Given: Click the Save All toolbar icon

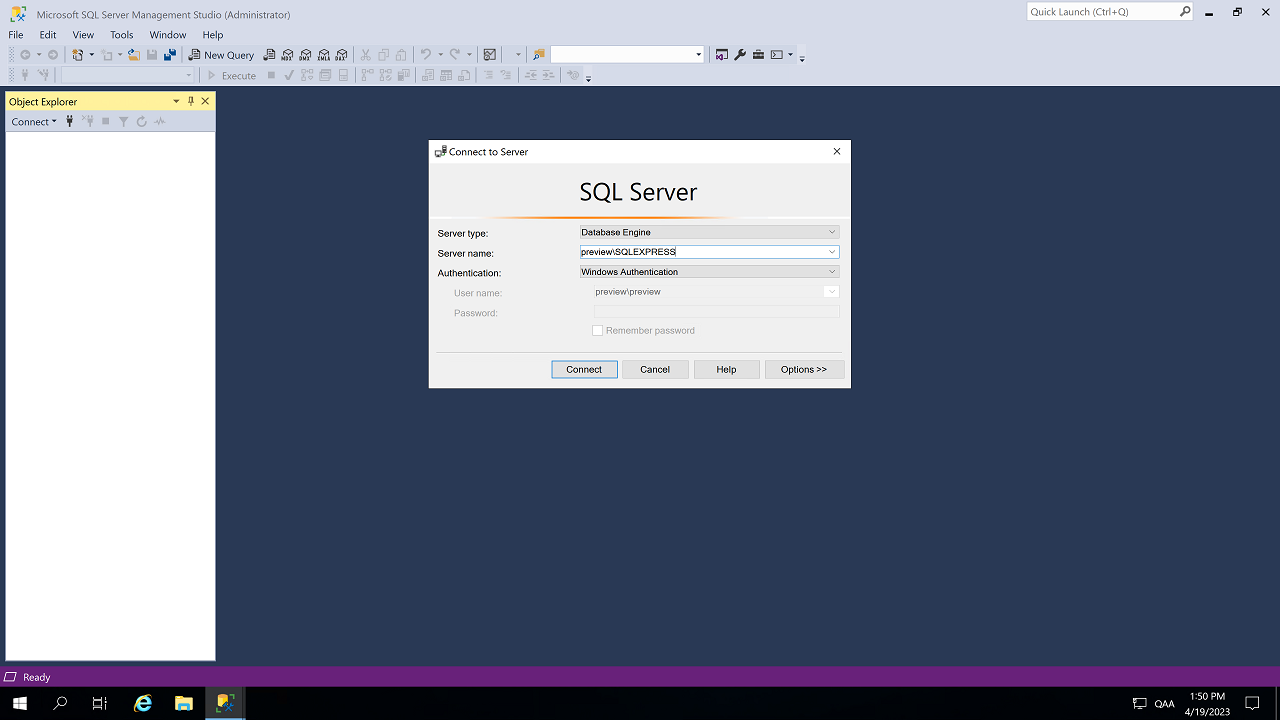Looking at the screenshot, I should click(x=170, y=55).
